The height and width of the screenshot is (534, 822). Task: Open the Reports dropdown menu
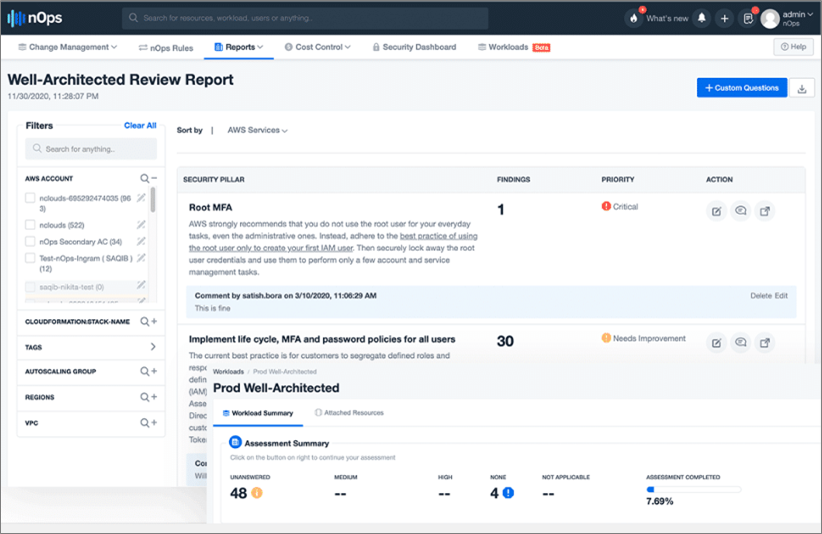(x=239, y=47)
